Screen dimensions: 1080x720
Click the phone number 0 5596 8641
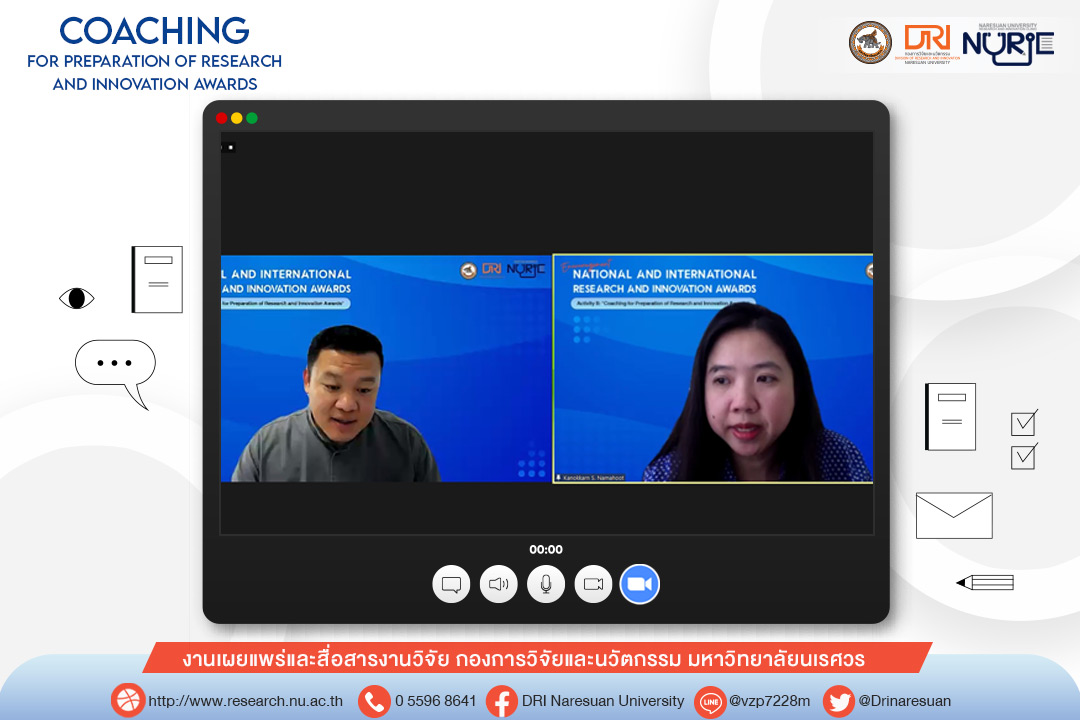435,701
